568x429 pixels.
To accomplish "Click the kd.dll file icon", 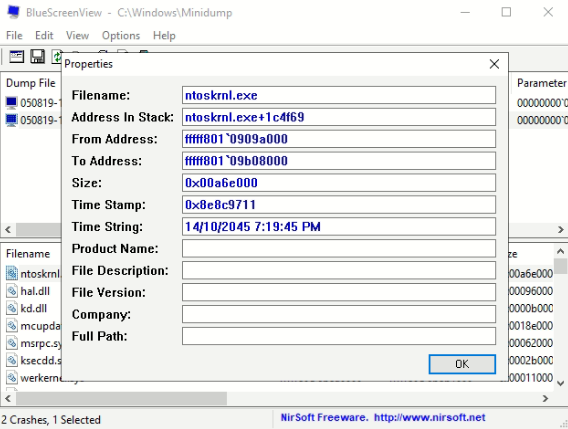I will pos(12,308).
